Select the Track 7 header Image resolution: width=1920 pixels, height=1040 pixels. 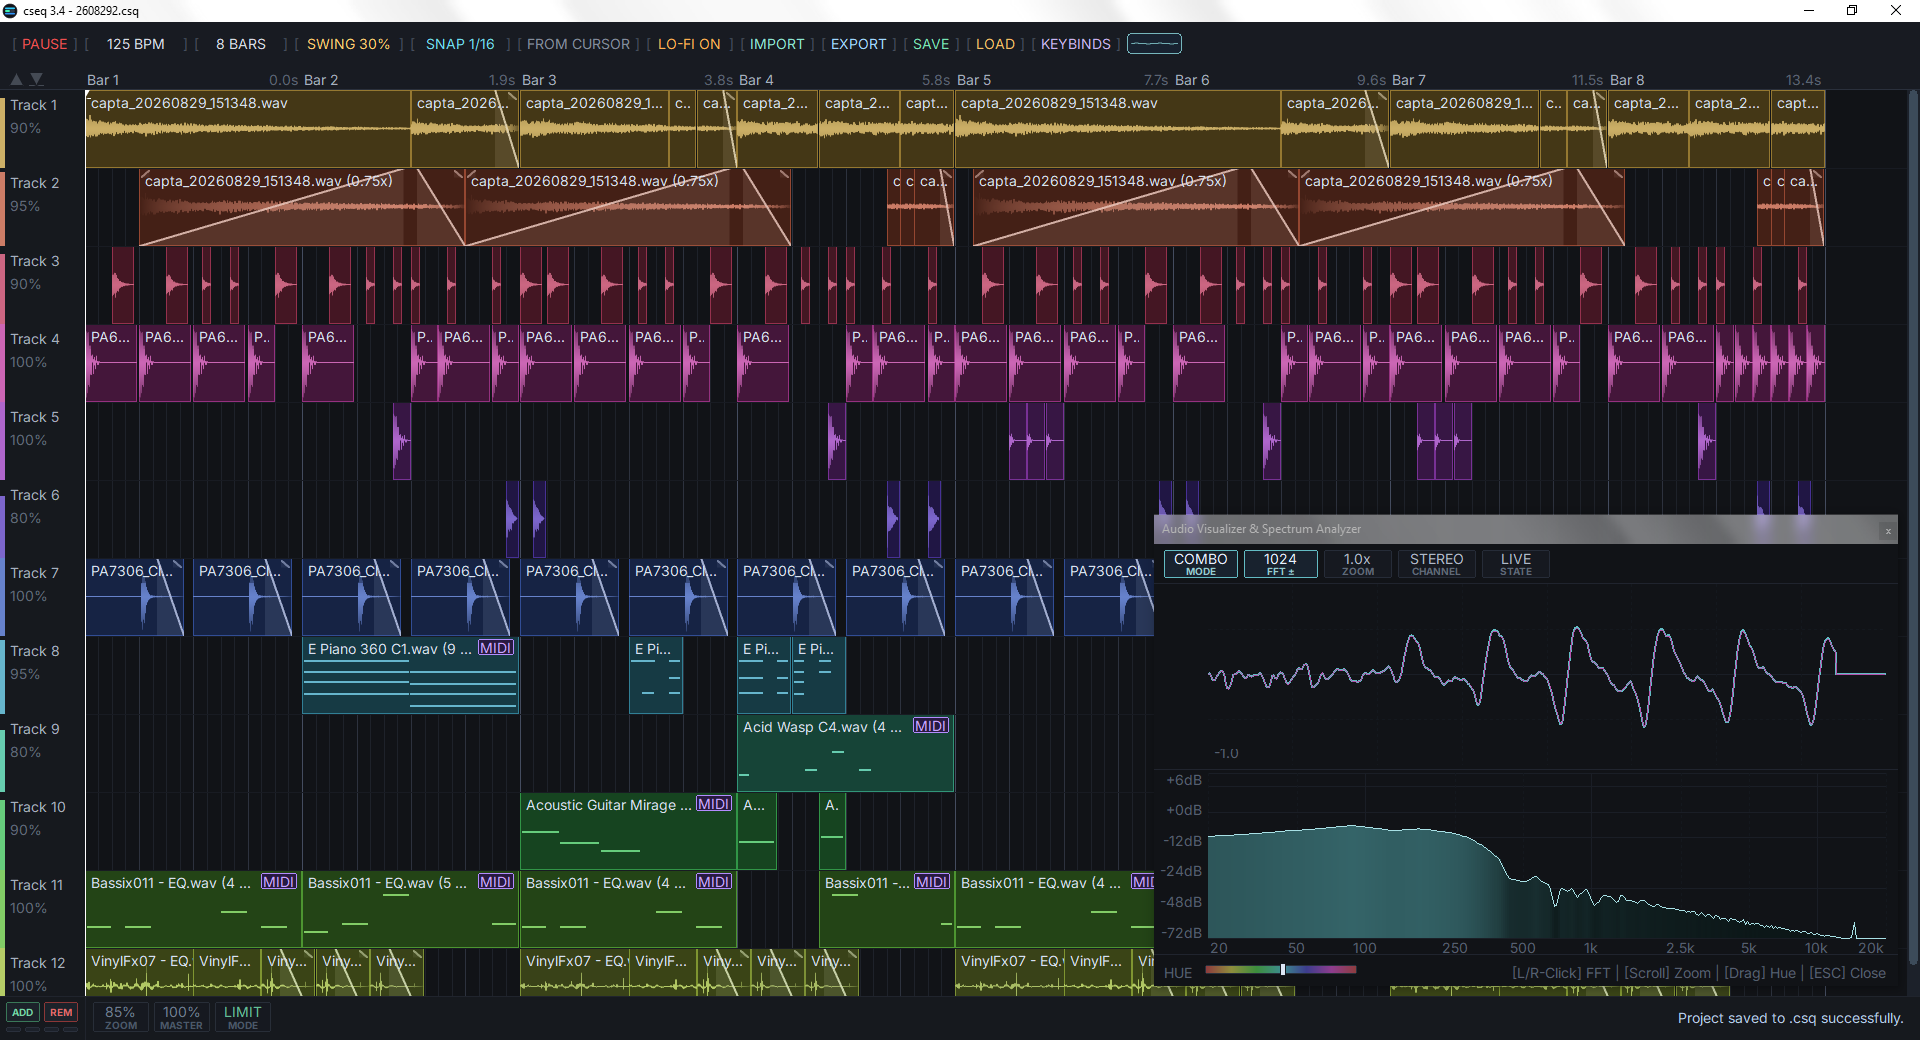35,573
